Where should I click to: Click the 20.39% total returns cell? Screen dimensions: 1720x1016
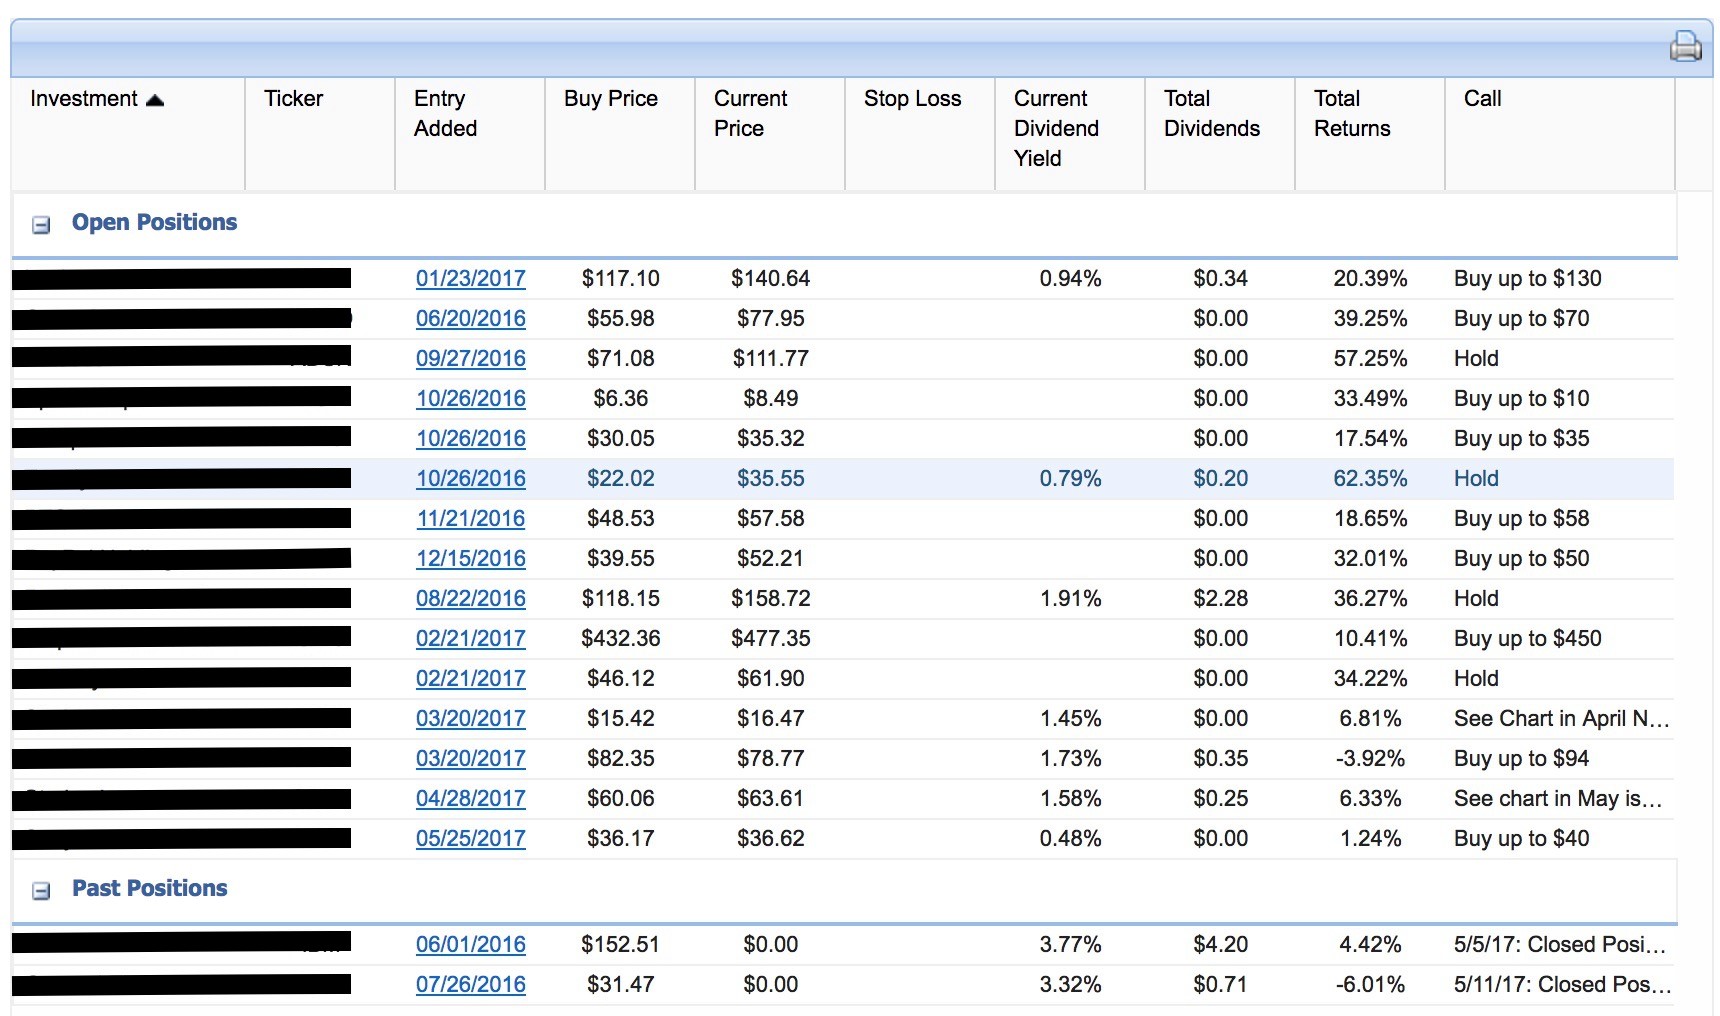pyautogui.click(x=1371, y=279)
